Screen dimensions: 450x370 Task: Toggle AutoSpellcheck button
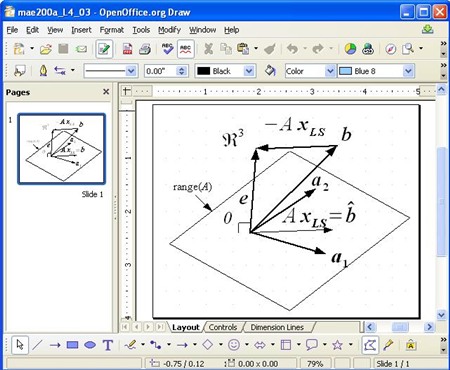point(185,49)
